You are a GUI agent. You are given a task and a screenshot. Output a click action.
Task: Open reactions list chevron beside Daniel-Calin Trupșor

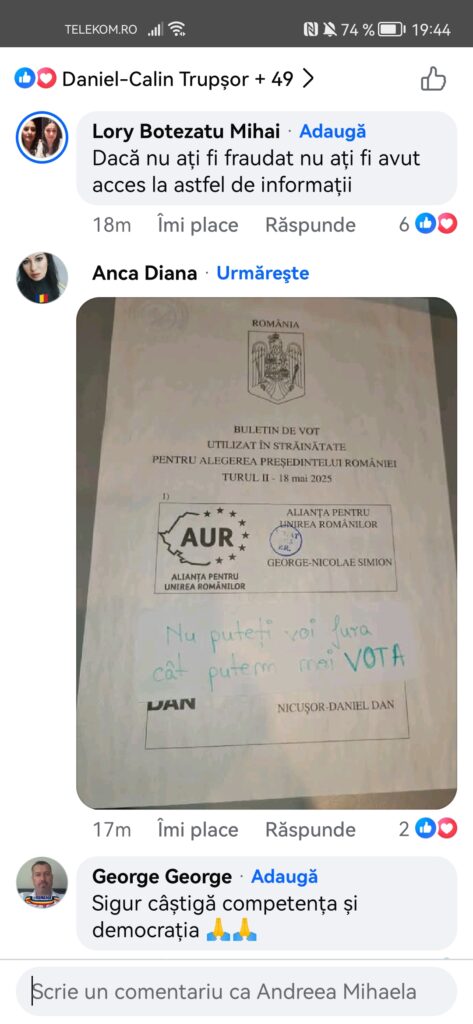(x=308, y=79)
